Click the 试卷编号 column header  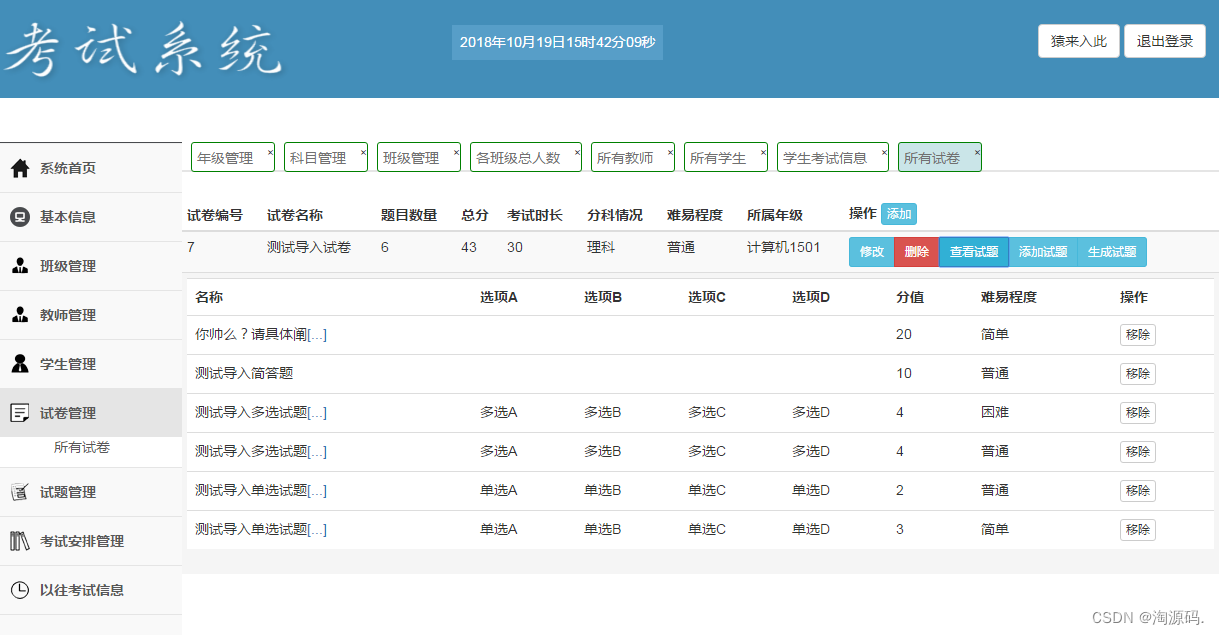[215, 215]
